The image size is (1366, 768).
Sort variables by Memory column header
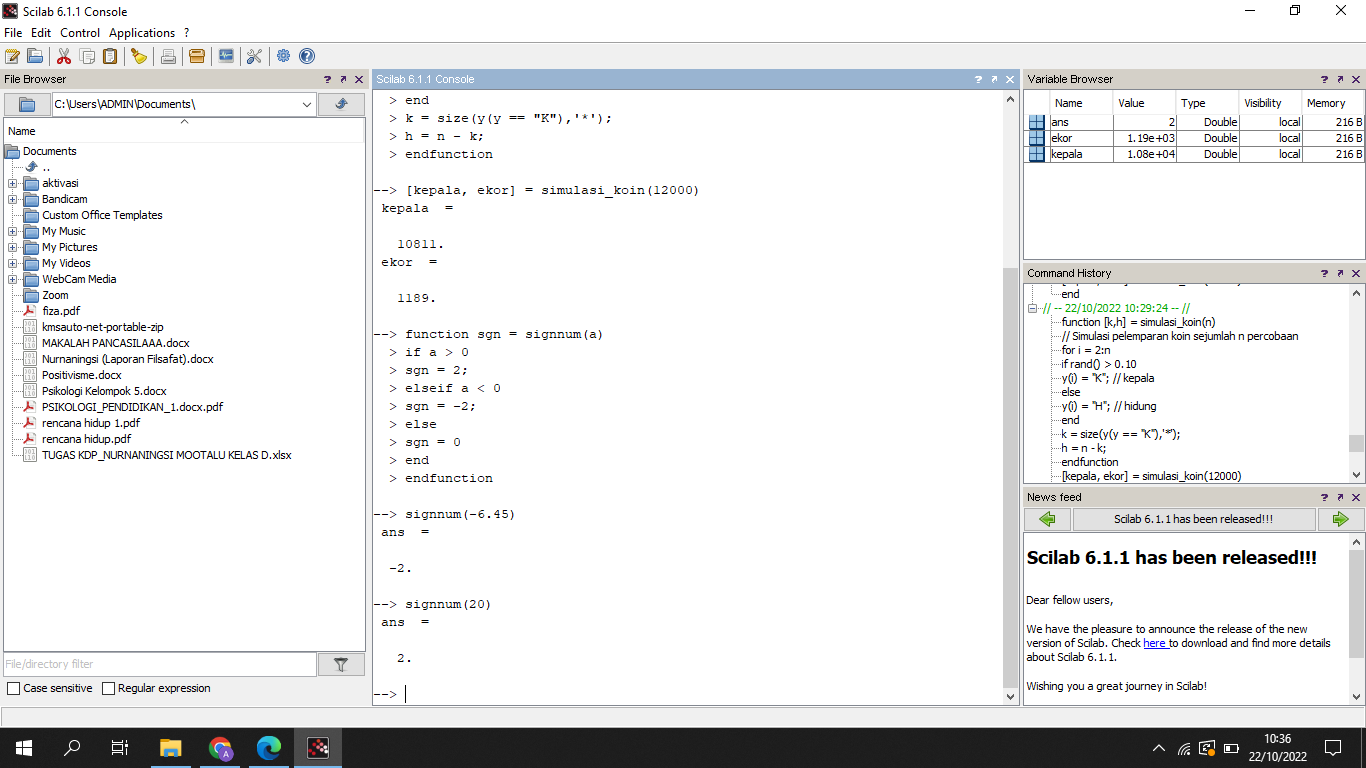pos(1332,103)
